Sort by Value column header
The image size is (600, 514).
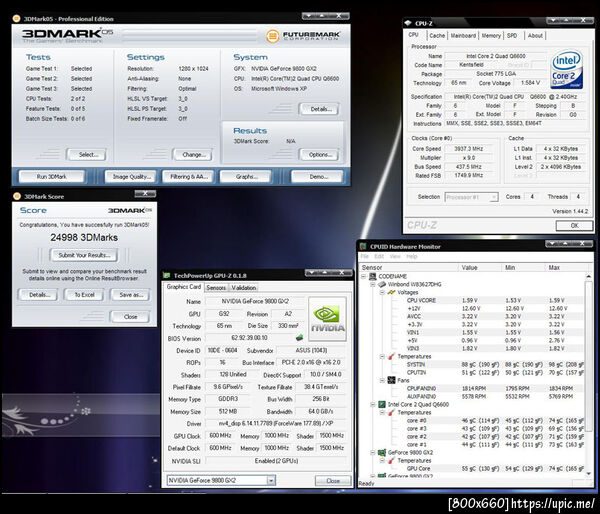click(x=479, y=268)
